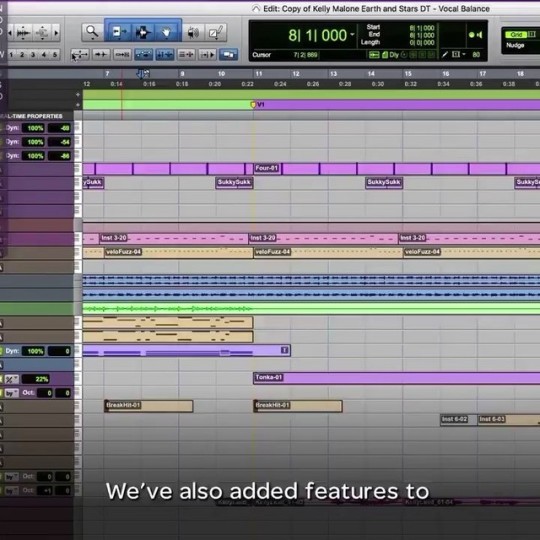Click the Start selection field
The width and height of the screenshot is (540, 540).
tap(422, 28)
